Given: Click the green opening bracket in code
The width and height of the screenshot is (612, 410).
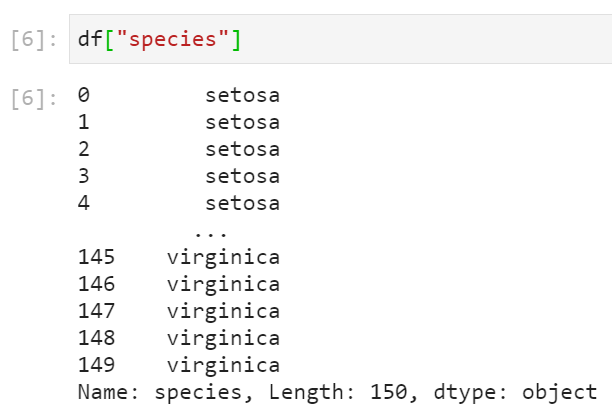Looking at the screenshot, I should point(110,39).
